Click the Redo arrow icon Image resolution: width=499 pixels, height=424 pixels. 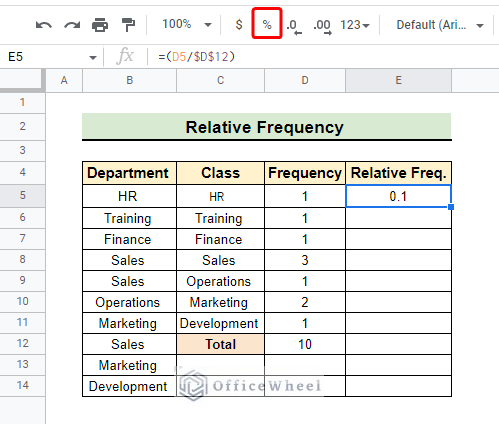[x=72, y=25]
